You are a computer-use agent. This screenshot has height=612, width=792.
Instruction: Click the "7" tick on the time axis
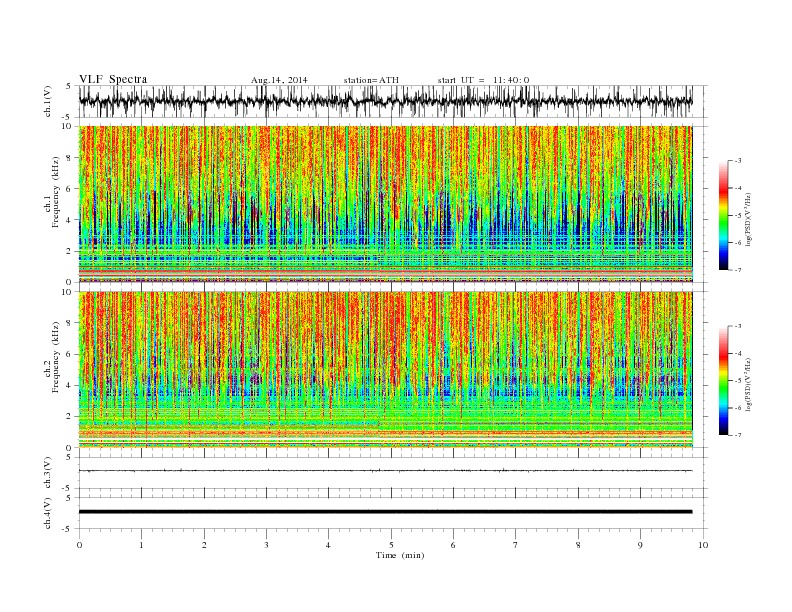[516, 545]
